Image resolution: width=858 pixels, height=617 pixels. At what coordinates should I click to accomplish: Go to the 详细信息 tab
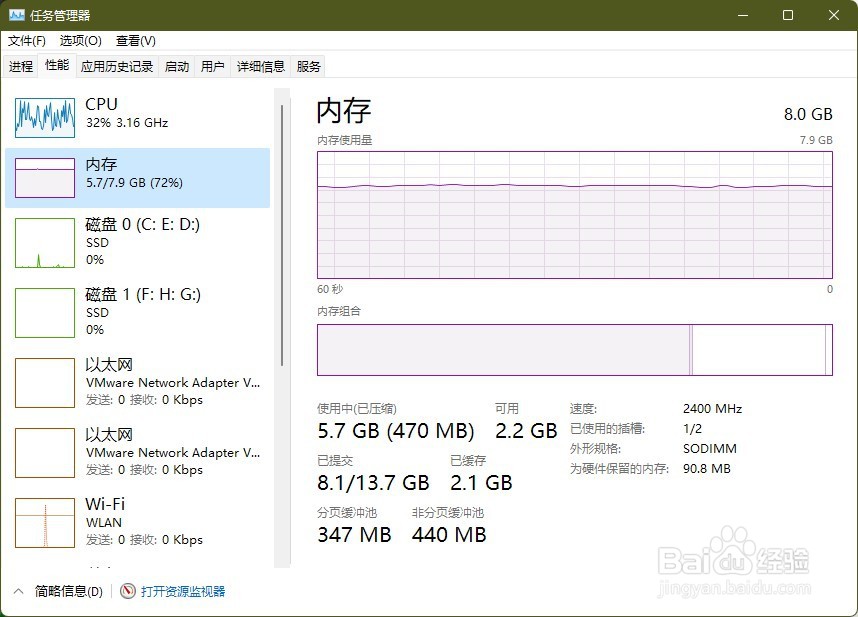260,67
